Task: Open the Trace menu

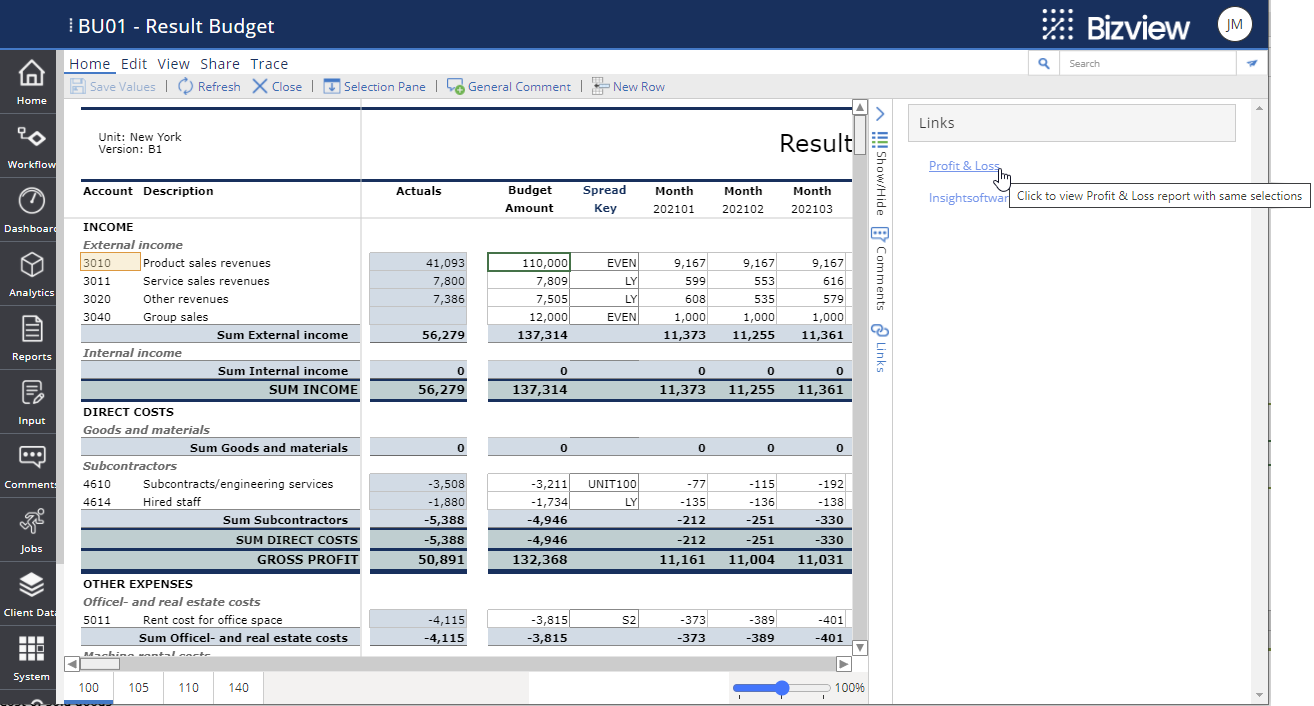Action: (269, 64)
